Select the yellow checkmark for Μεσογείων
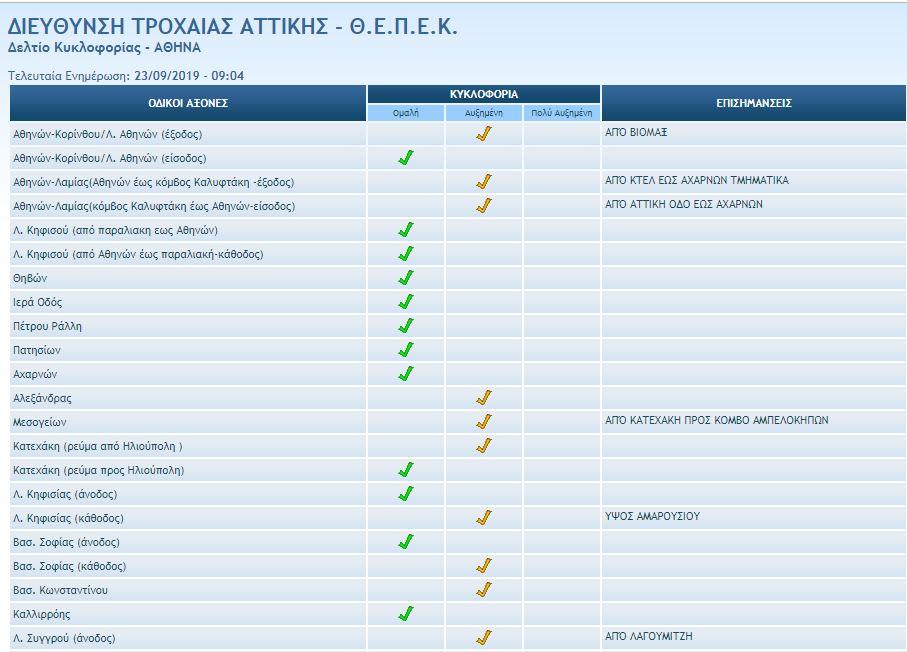The width and height of the screenshot is (907, 652). [x=483, y=421]
